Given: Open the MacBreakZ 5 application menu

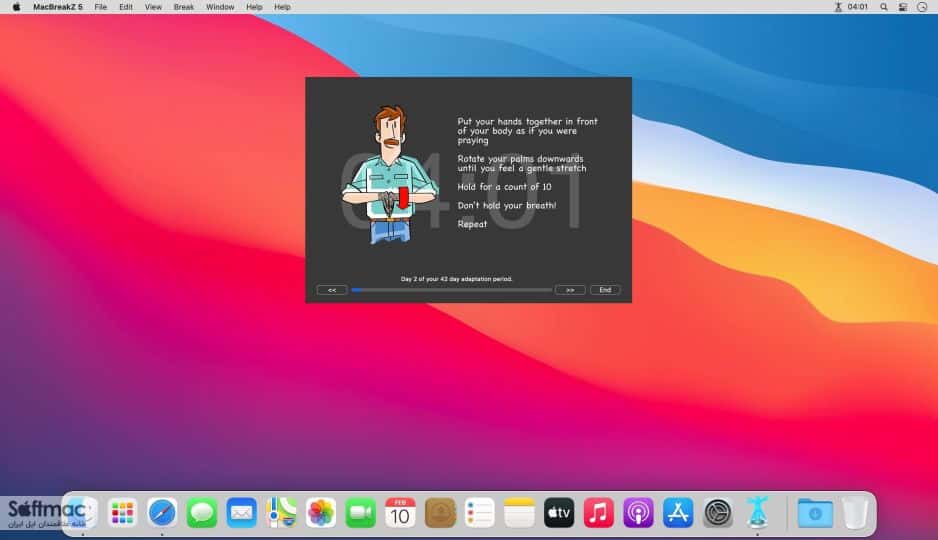Looking at the screenshot, I should (58, 7).
